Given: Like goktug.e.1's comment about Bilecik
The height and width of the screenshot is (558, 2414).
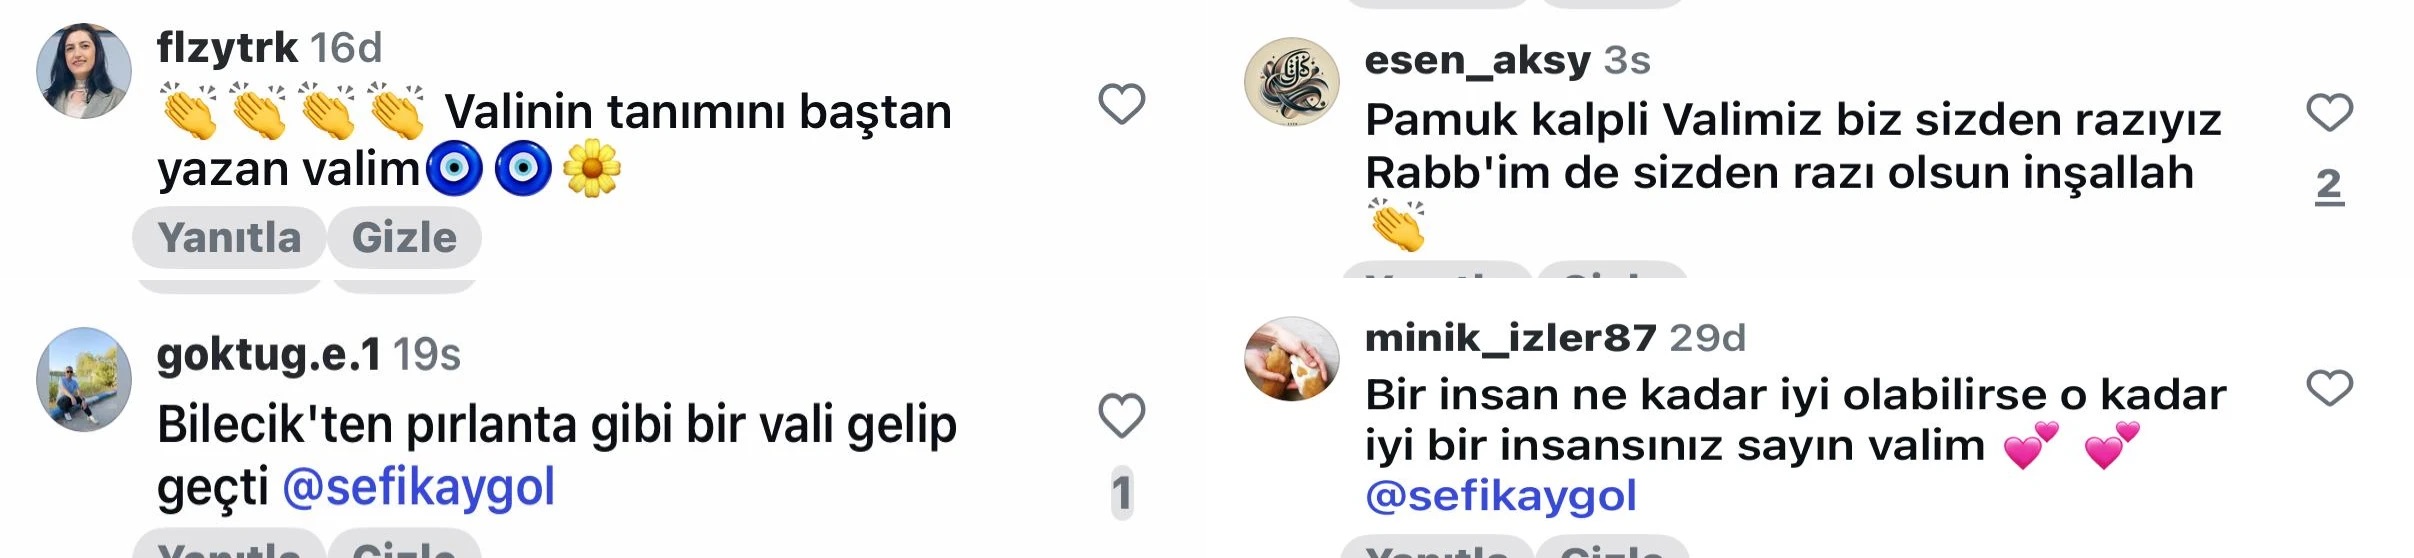Looking at the screenshot, I should tap(1121, 415).
